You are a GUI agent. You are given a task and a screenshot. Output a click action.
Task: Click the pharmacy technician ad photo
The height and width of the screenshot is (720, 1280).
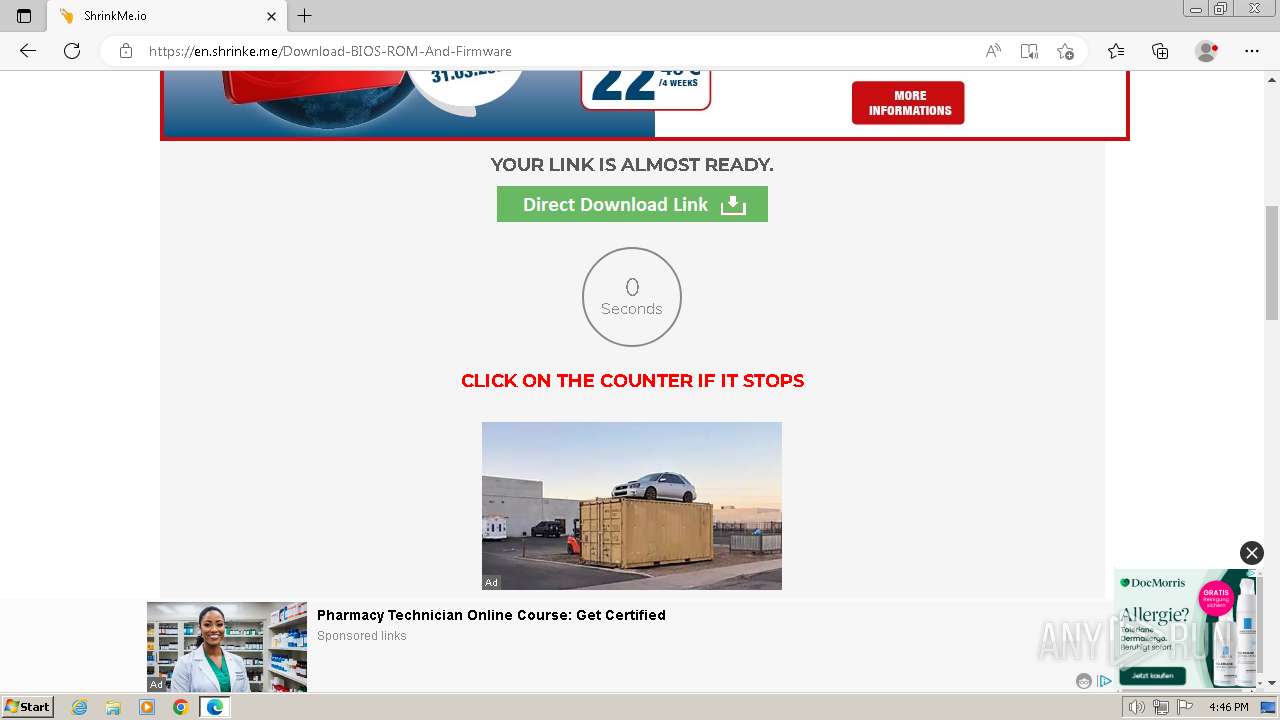[227, 647]
